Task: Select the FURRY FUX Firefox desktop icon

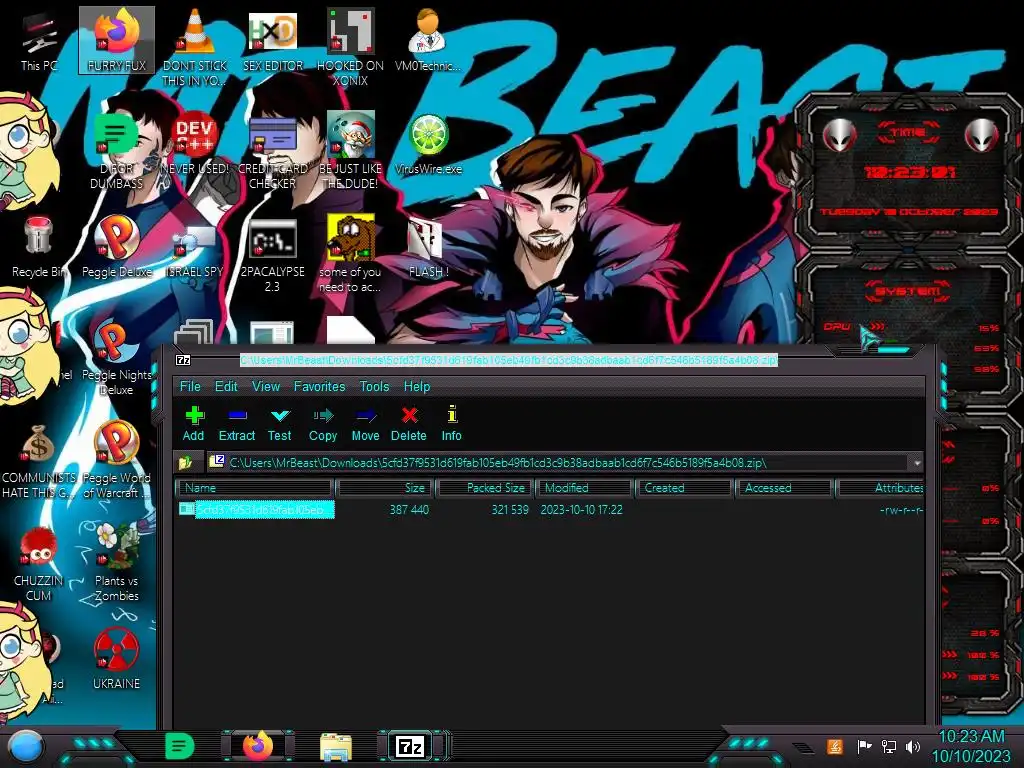Action: 117,40
